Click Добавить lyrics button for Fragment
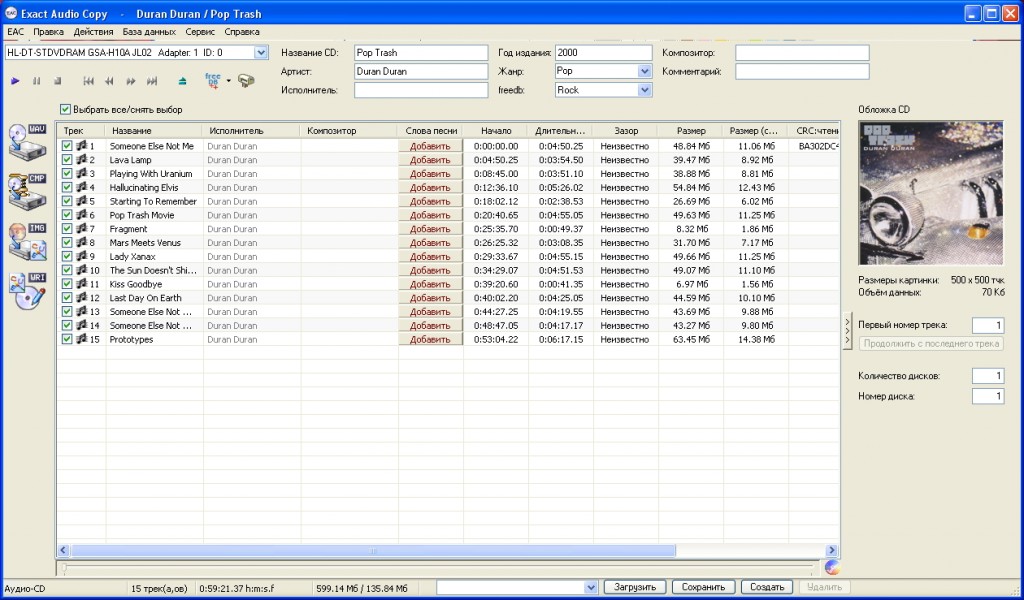Image resolution: width=1024 pixels, height=600 pixels. tap(430, 229)
